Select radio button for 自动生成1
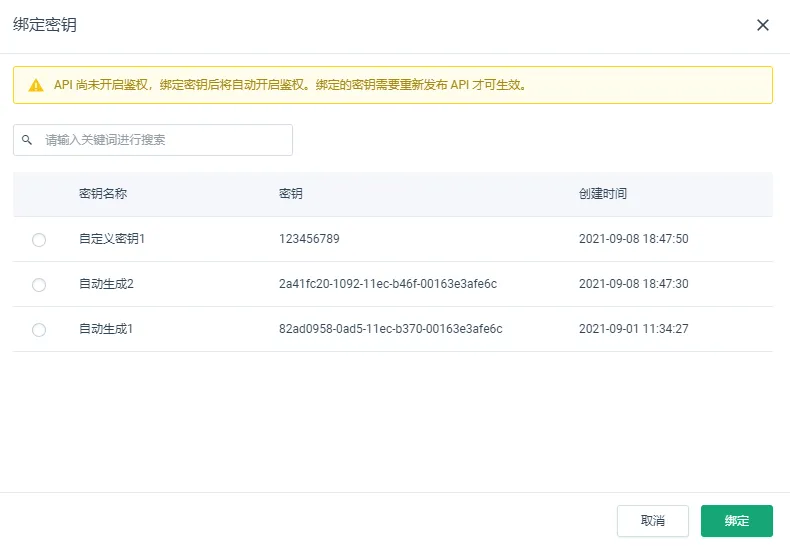Screen dimensions: 790x546 (x=39, y=330)
